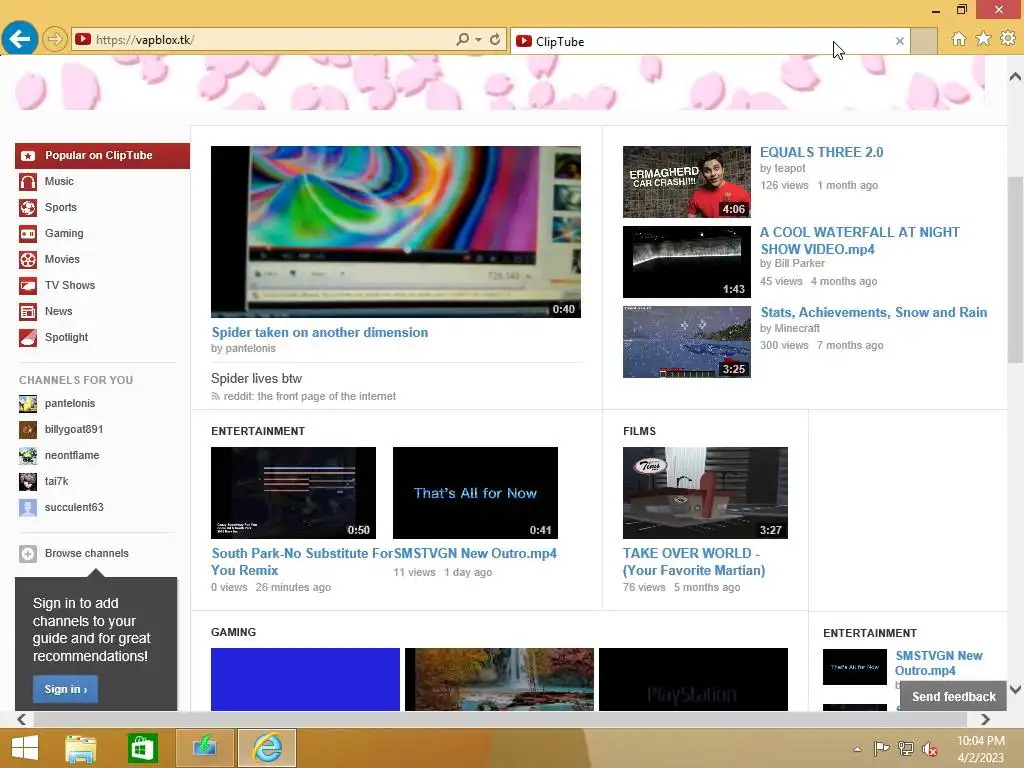The width and height of the screenshot is (1024, 768).
Task: Click the vertical scrollbar down arrow
Action: [1015, 689]
